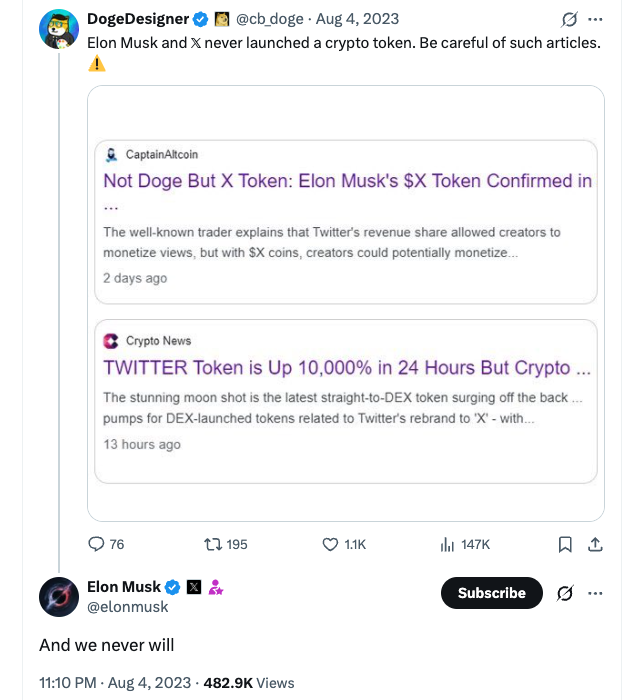The image size is (640, 700).
Task: Click Elon Musk's verified checkmark badge
Action: point(172,587)
